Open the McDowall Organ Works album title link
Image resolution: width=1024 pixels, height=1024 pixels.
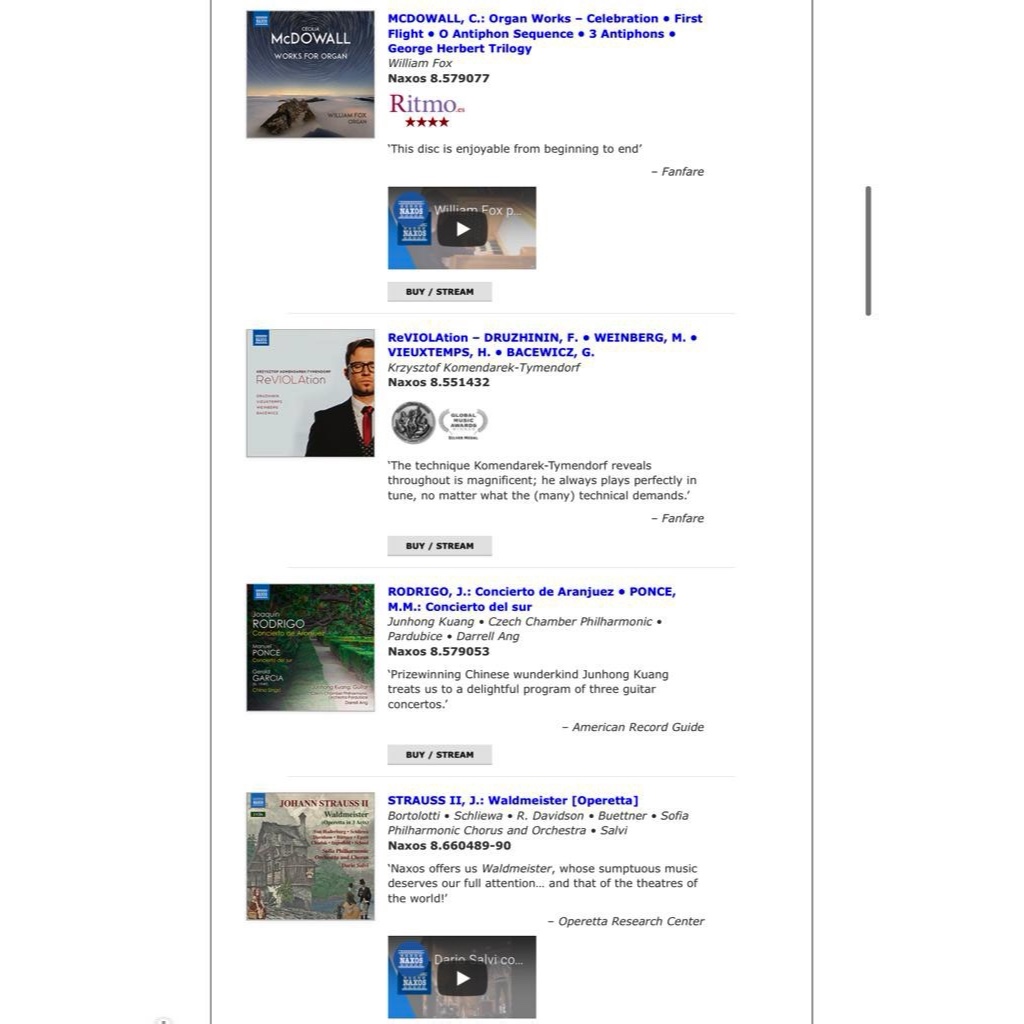pos(545,33)
